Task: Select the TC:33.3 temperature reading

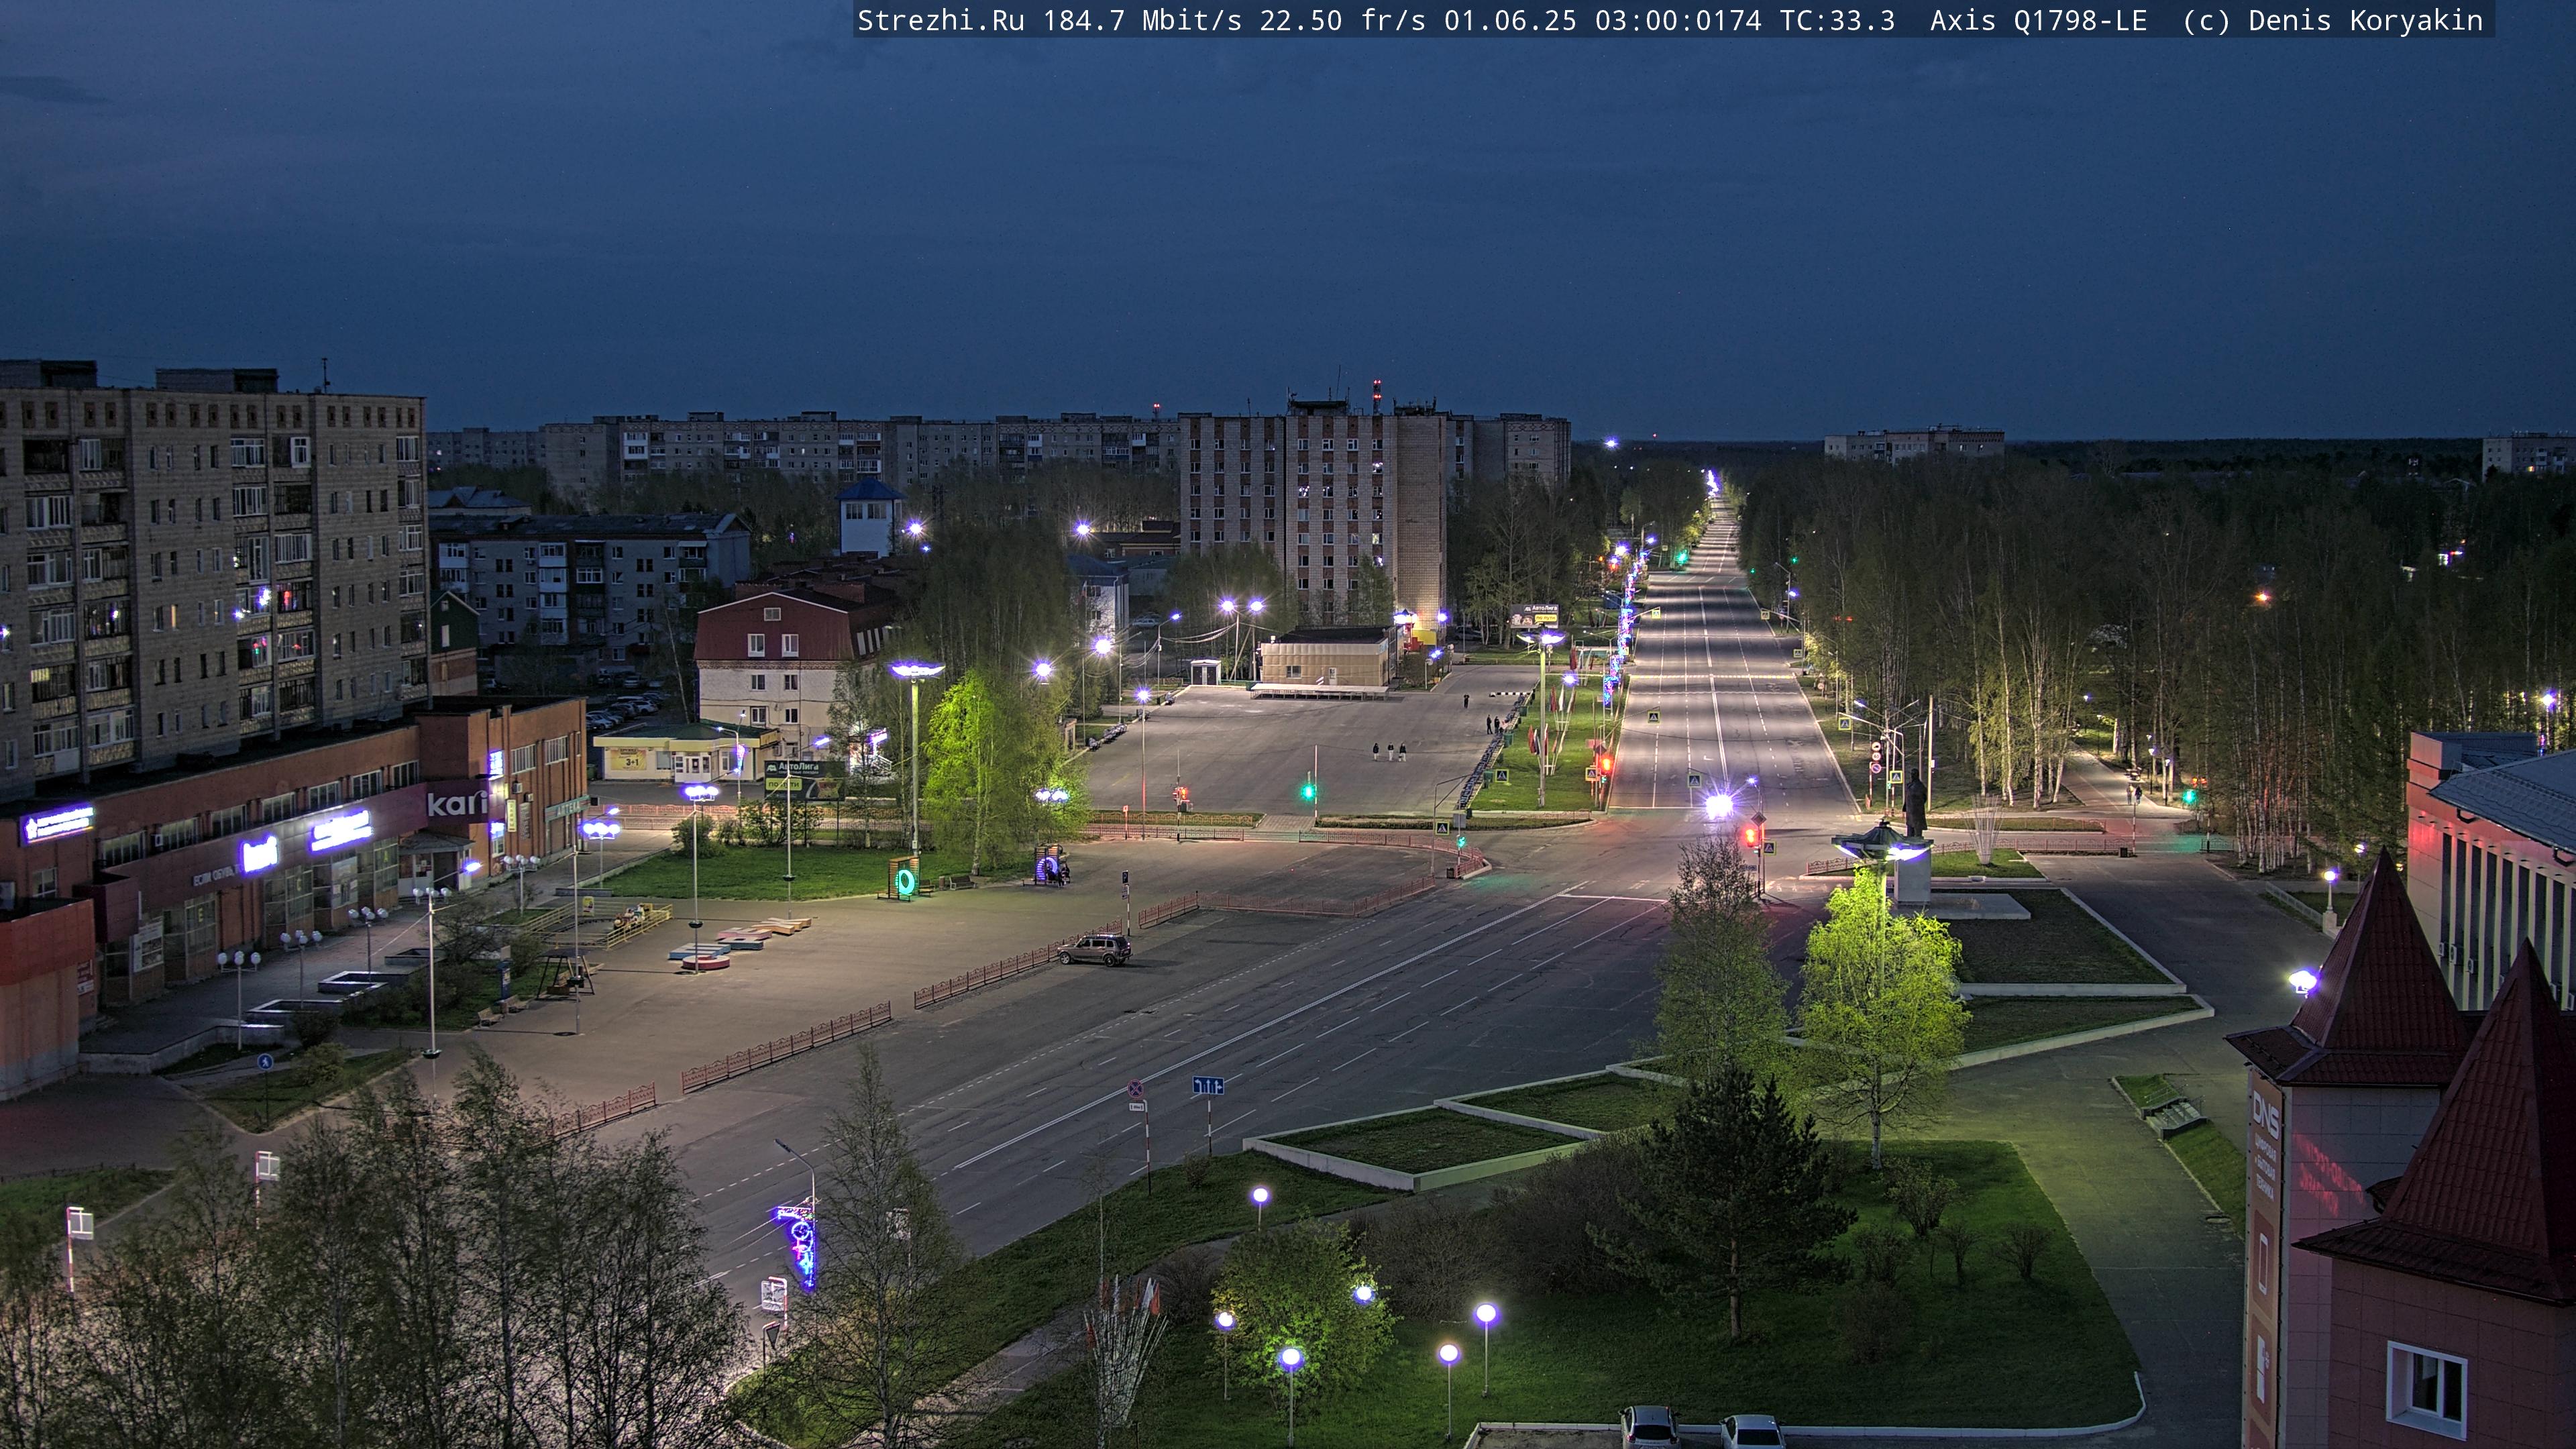Action: 1837,21
